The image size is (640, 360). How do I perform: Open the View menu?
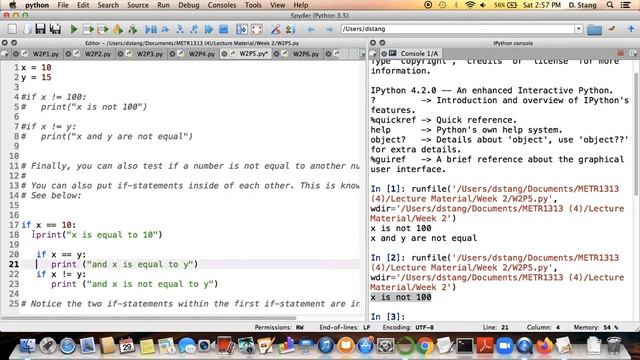tap(278, 5)
